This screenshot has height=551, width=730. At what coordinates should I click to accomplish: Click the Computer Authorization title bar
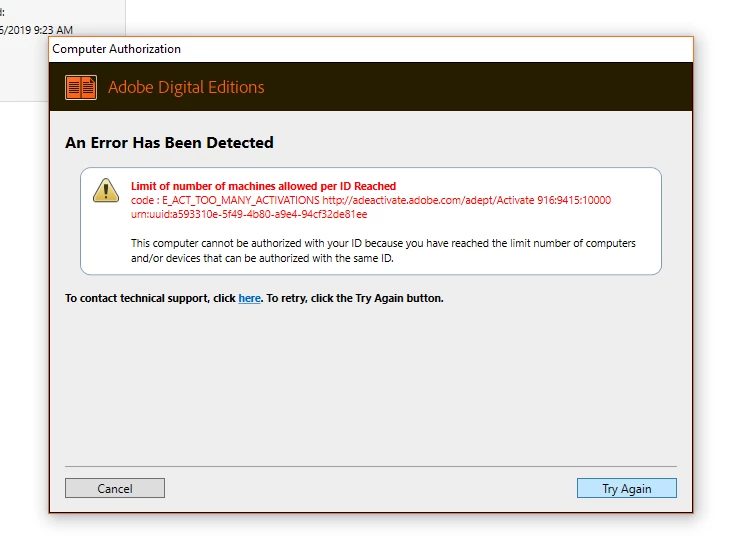click(x=371, y=49)
